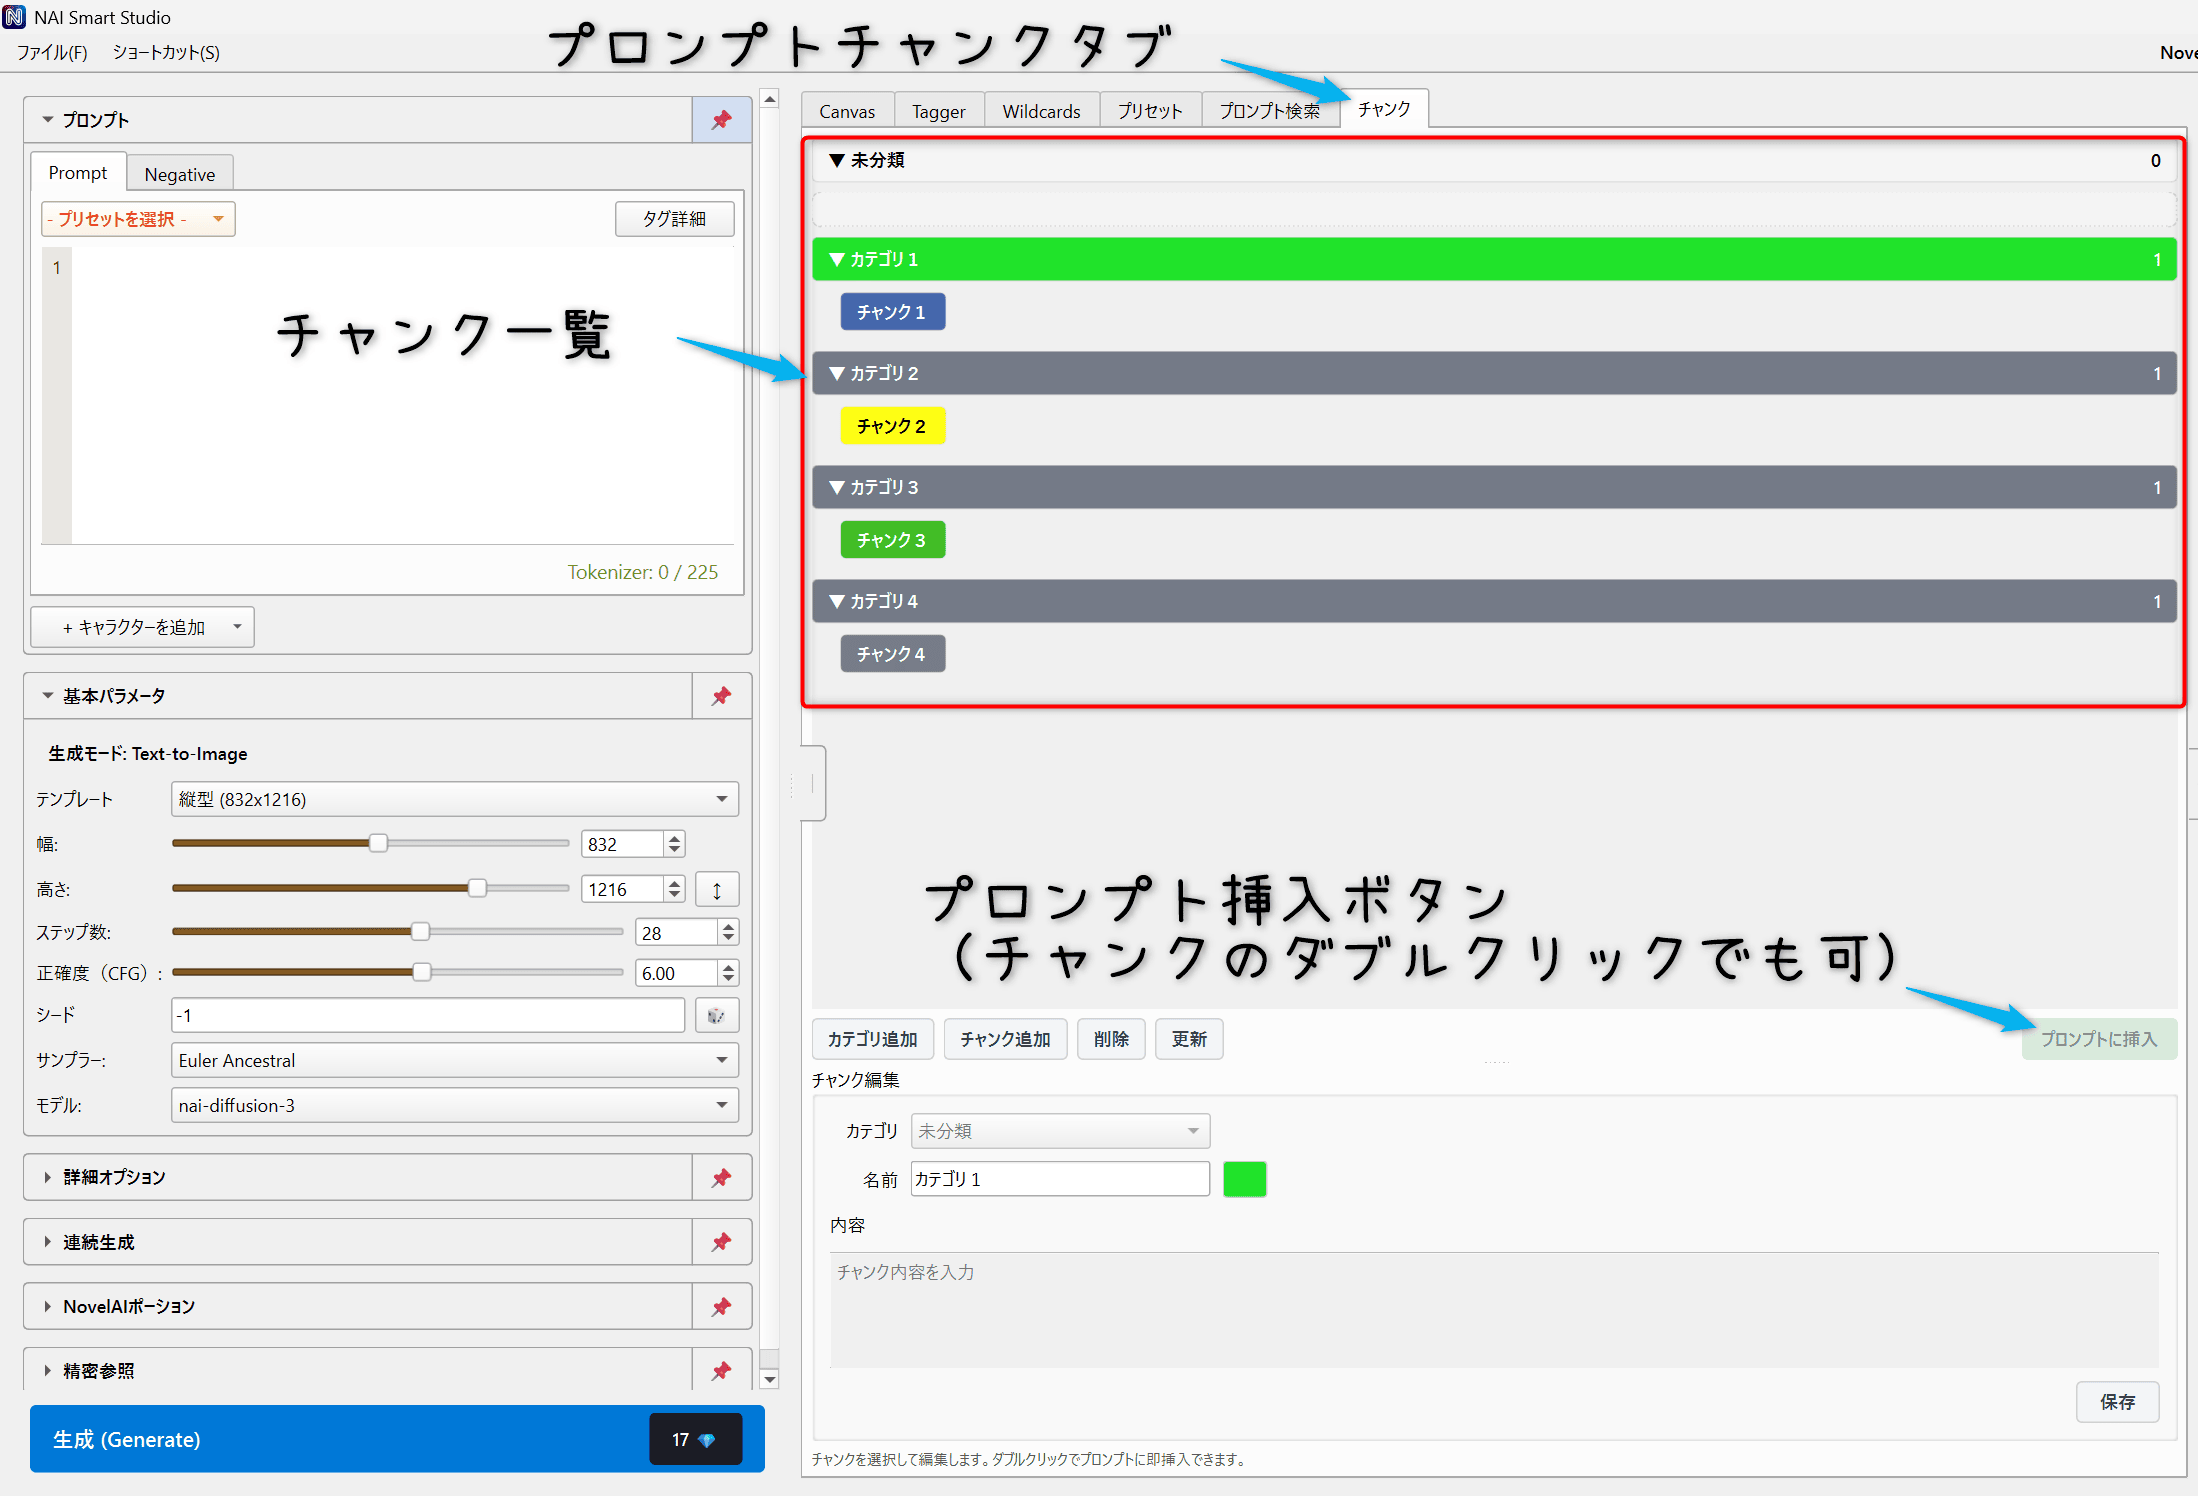Pin the 精密参照 panel
The width and height of the screenshot is (2198, 1496).
[x=721, y=1369]
